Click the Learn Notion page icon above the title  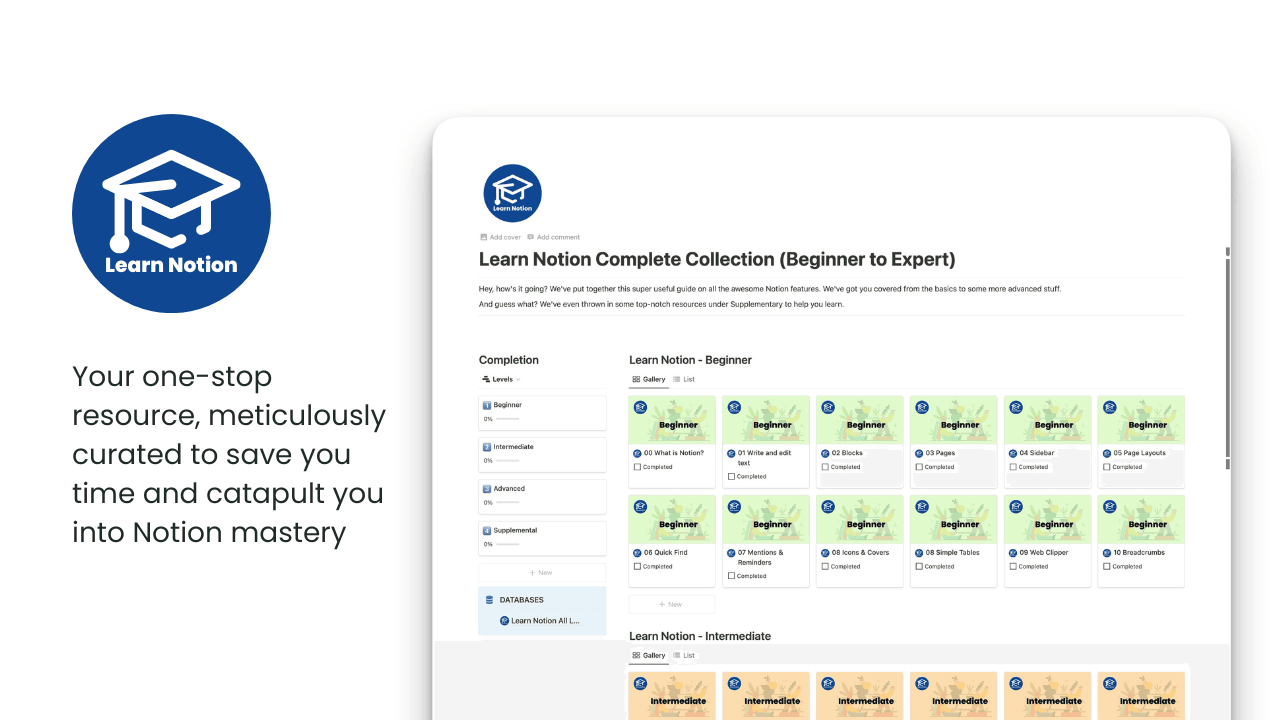point(512,193)
